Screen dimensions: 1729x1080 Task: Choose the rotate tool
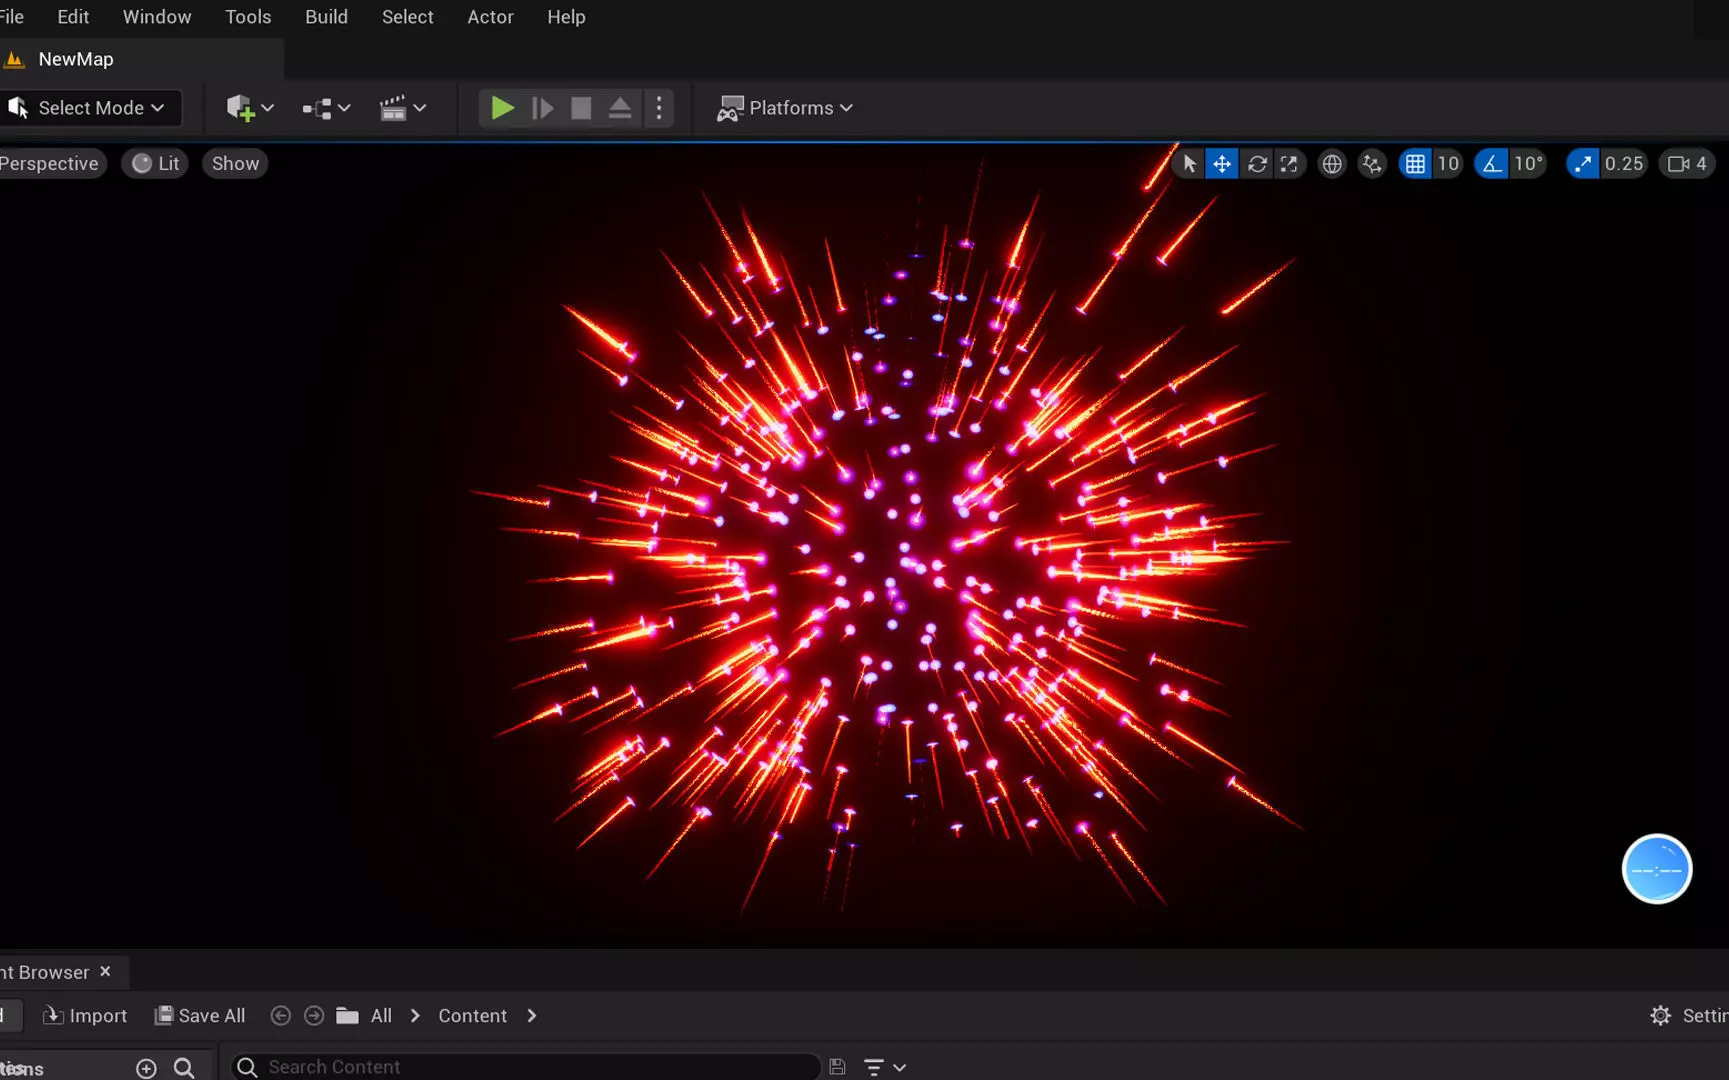click(x=1257, y=164)
